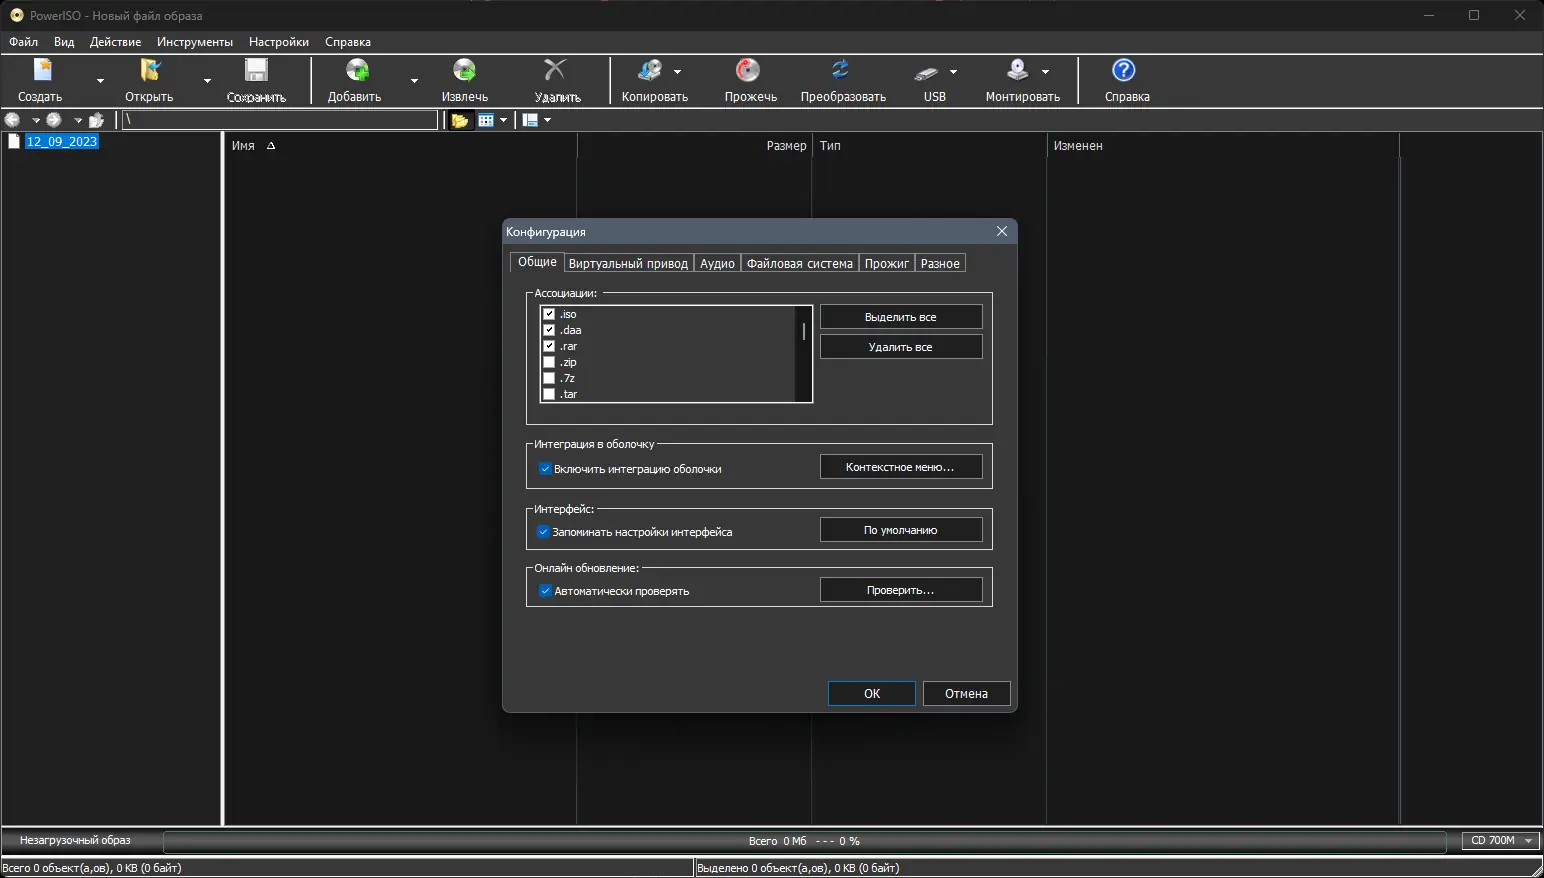Click the Размер column header
Image resolution: width=1544 pixels, height=878 pixels.
695,146
